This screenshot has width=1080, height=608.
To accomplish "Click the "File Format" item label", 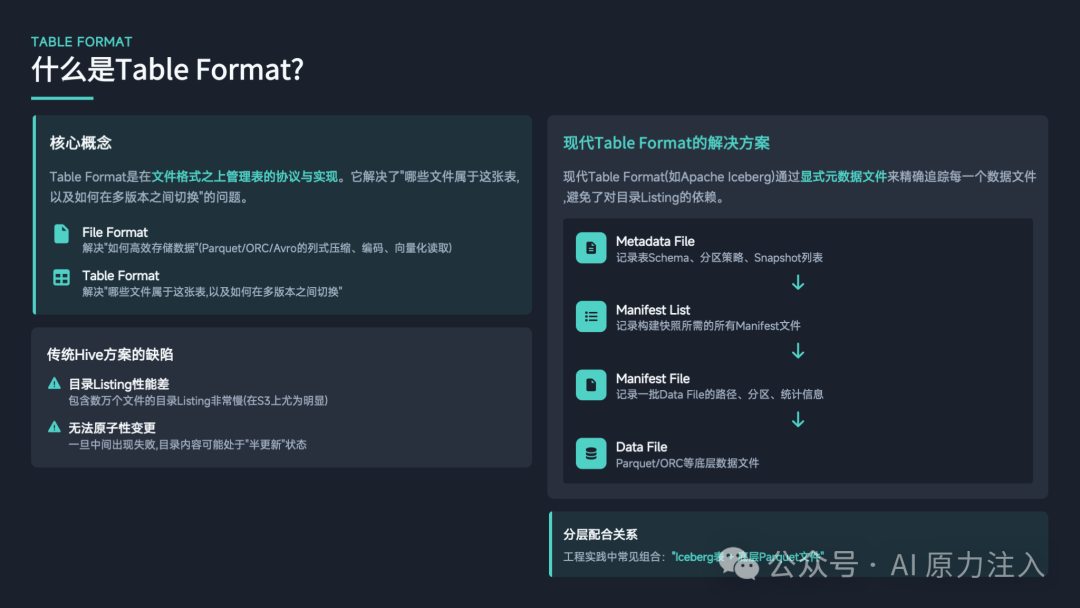I will click(115, 232).
